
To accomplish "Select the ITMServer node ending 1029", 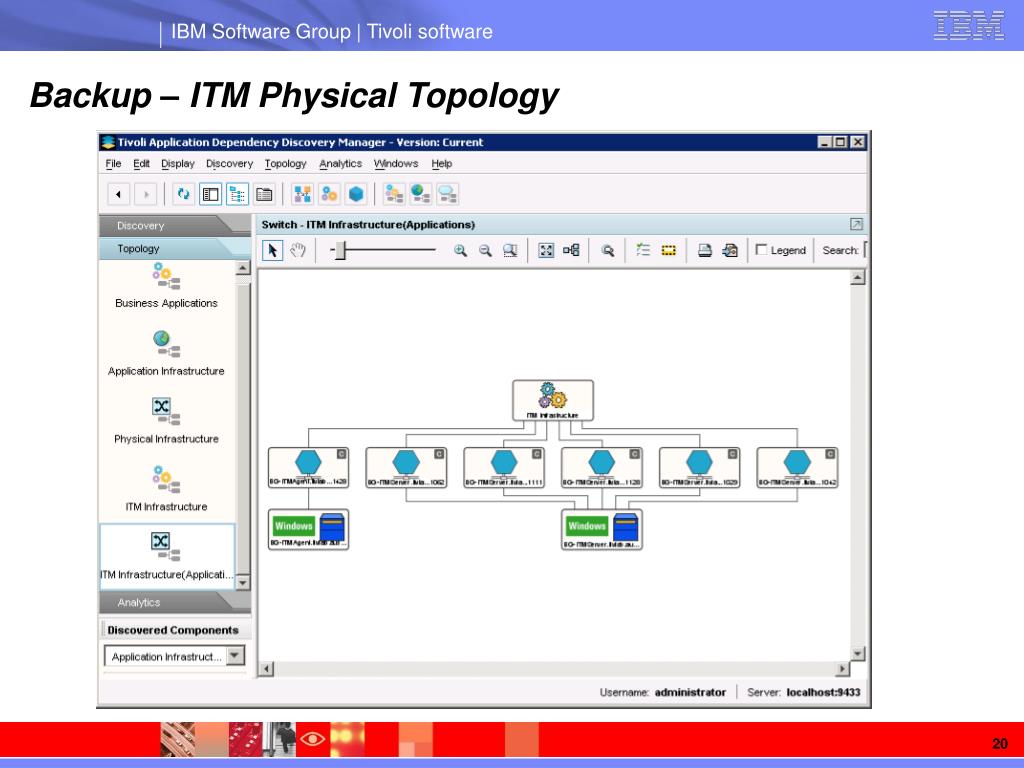I will [x=699, y=467].
